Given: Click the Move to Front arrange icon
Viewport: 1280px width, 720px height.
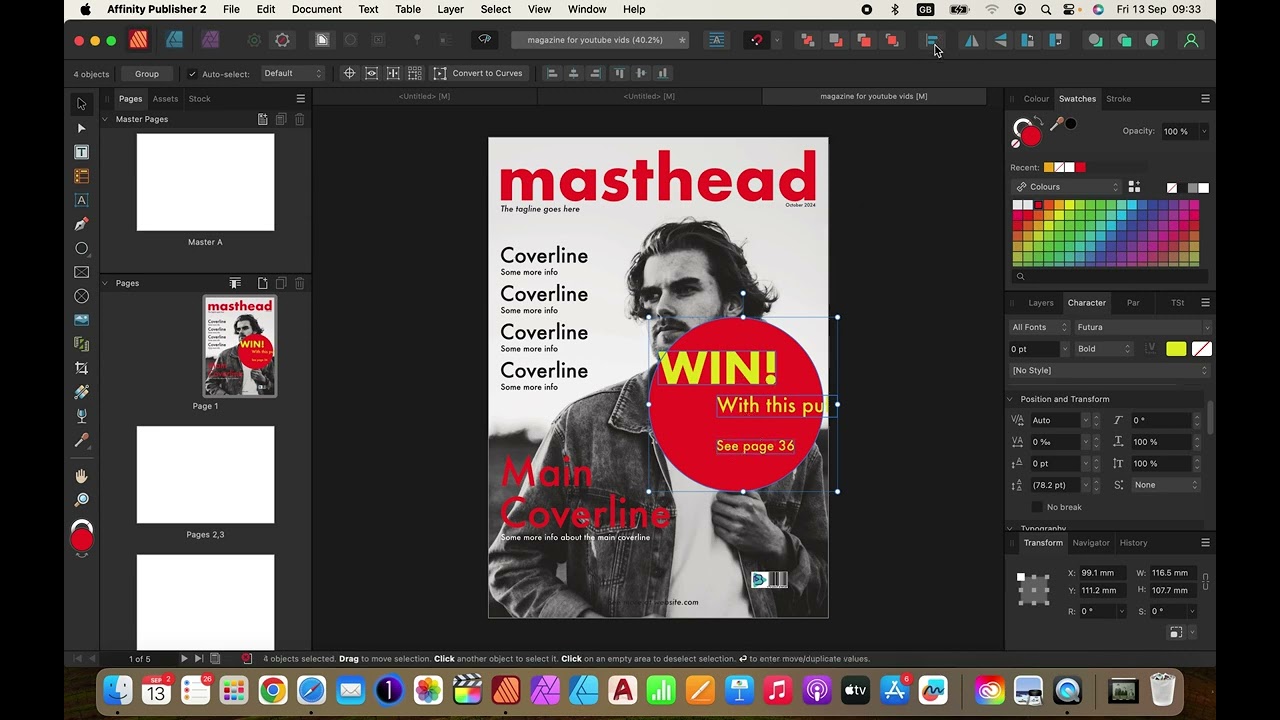Looking at the screenshot, I should tap(892, 40).
